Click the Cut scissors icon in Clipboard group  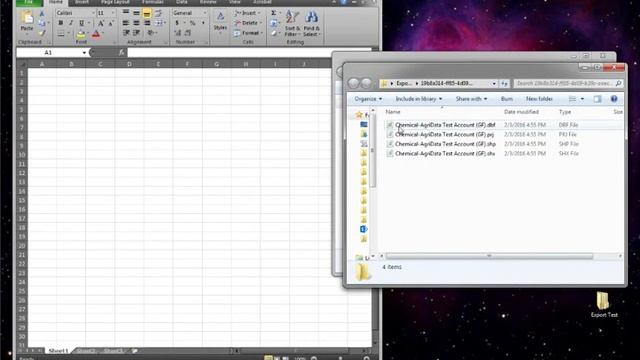tap(42, 13)
